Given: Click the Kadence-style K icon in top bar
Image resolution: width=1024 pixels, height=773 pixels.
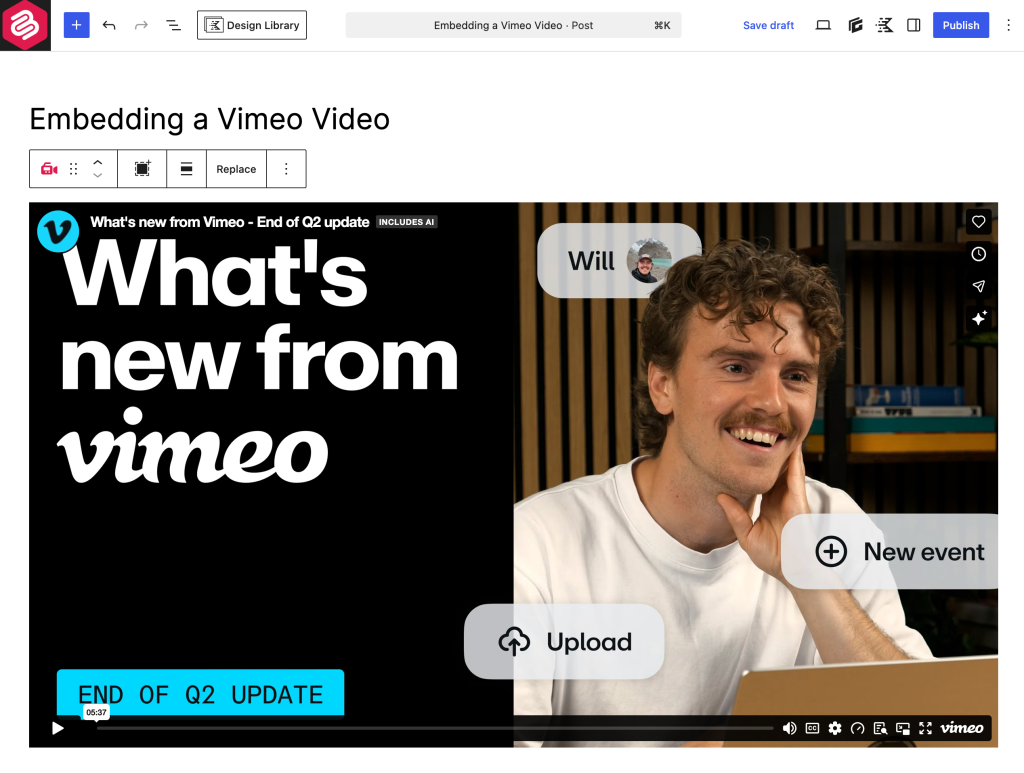Looking at the screenshot, I should pyautogui.click(x=884, y=25).
